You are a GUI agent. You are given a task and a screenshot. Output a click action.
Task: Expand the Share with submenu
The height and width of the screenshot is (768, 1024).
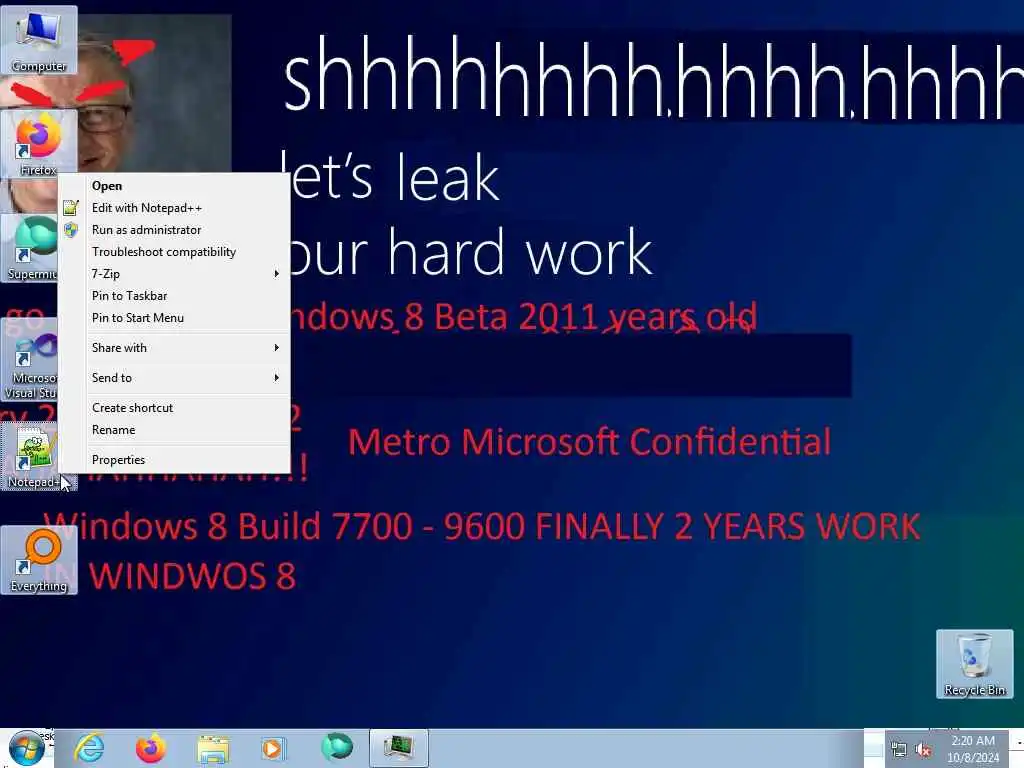click(175, 347)
